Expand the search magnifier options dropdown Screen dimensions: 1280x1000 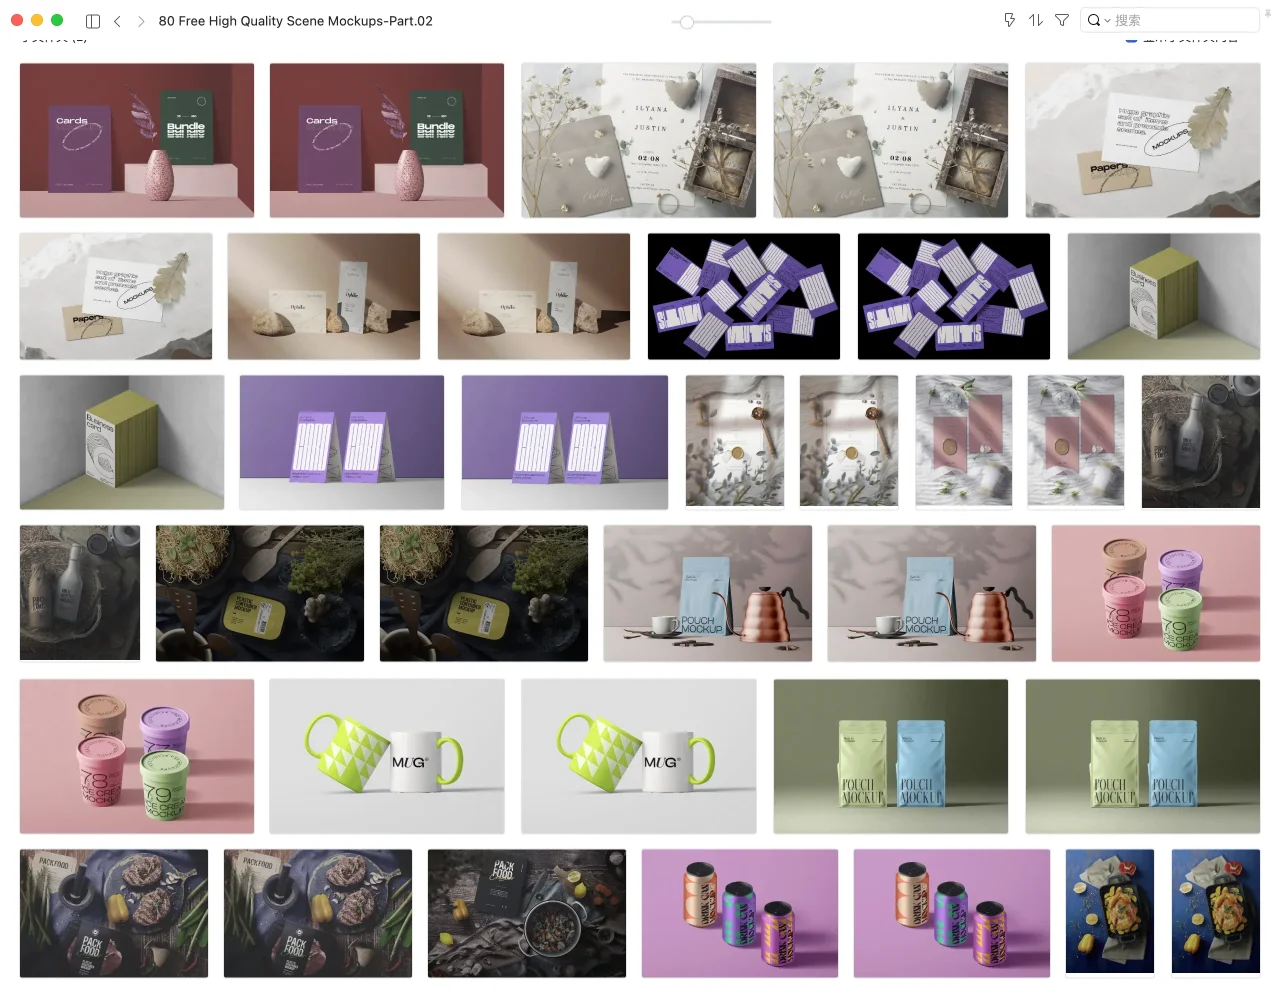(1099, 20)
